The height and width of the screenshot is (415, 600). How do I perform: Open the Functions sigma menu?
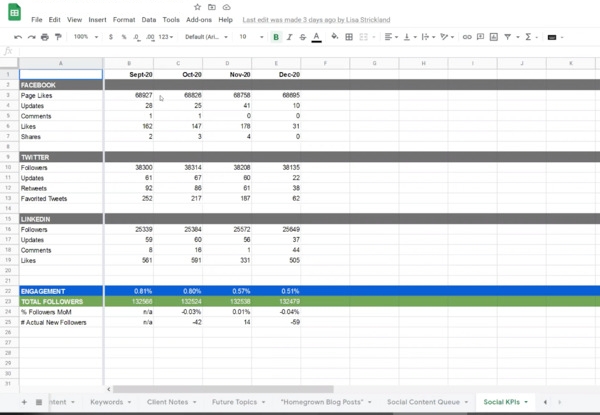531,37
